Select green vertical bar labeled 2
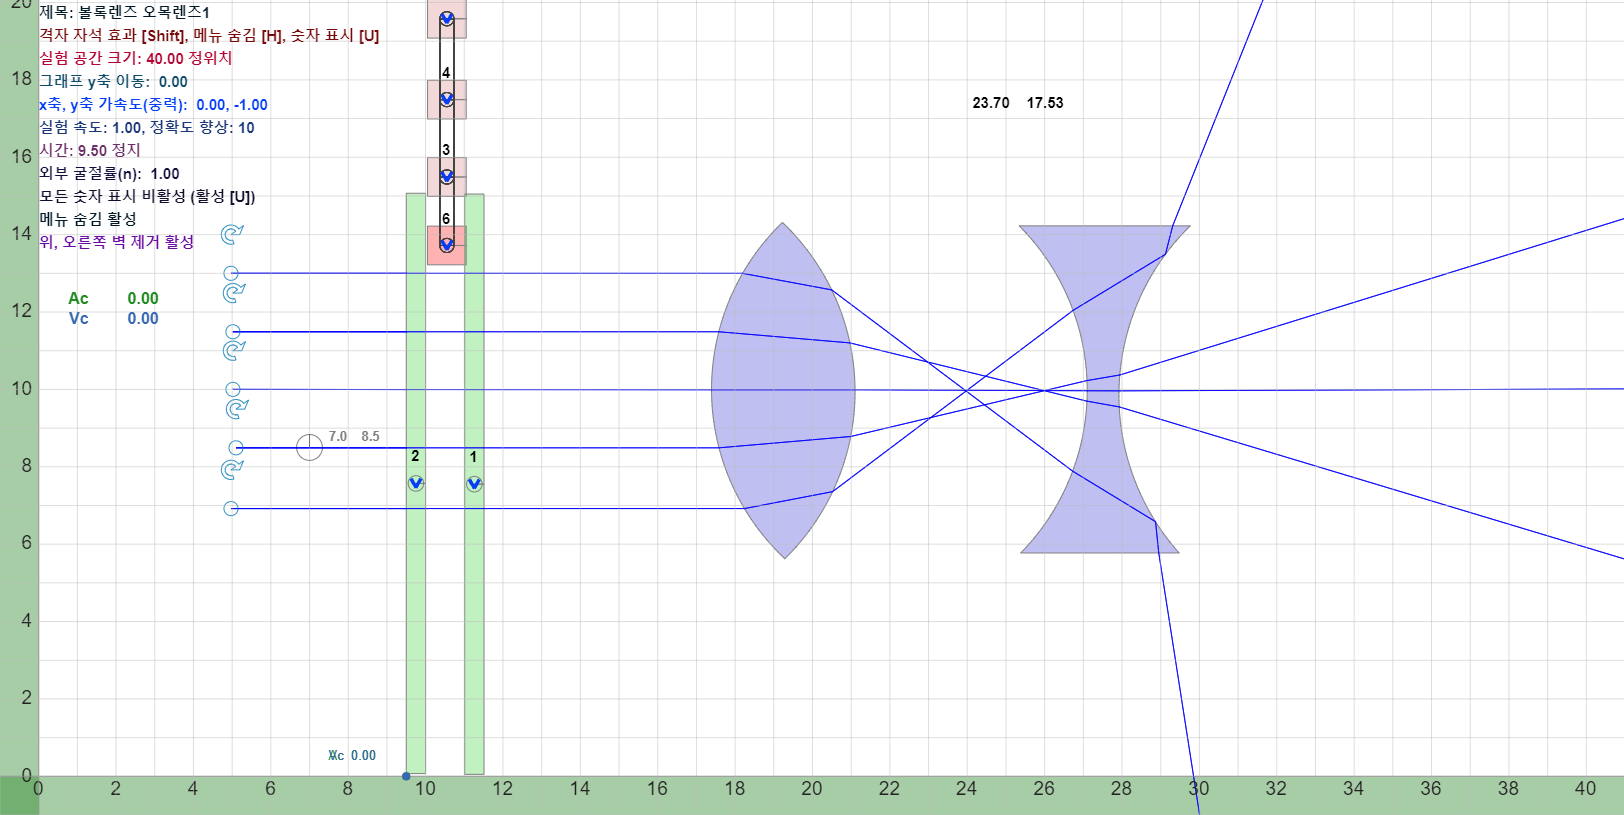This screenshot has height=815, width=1624. point(416,483)
